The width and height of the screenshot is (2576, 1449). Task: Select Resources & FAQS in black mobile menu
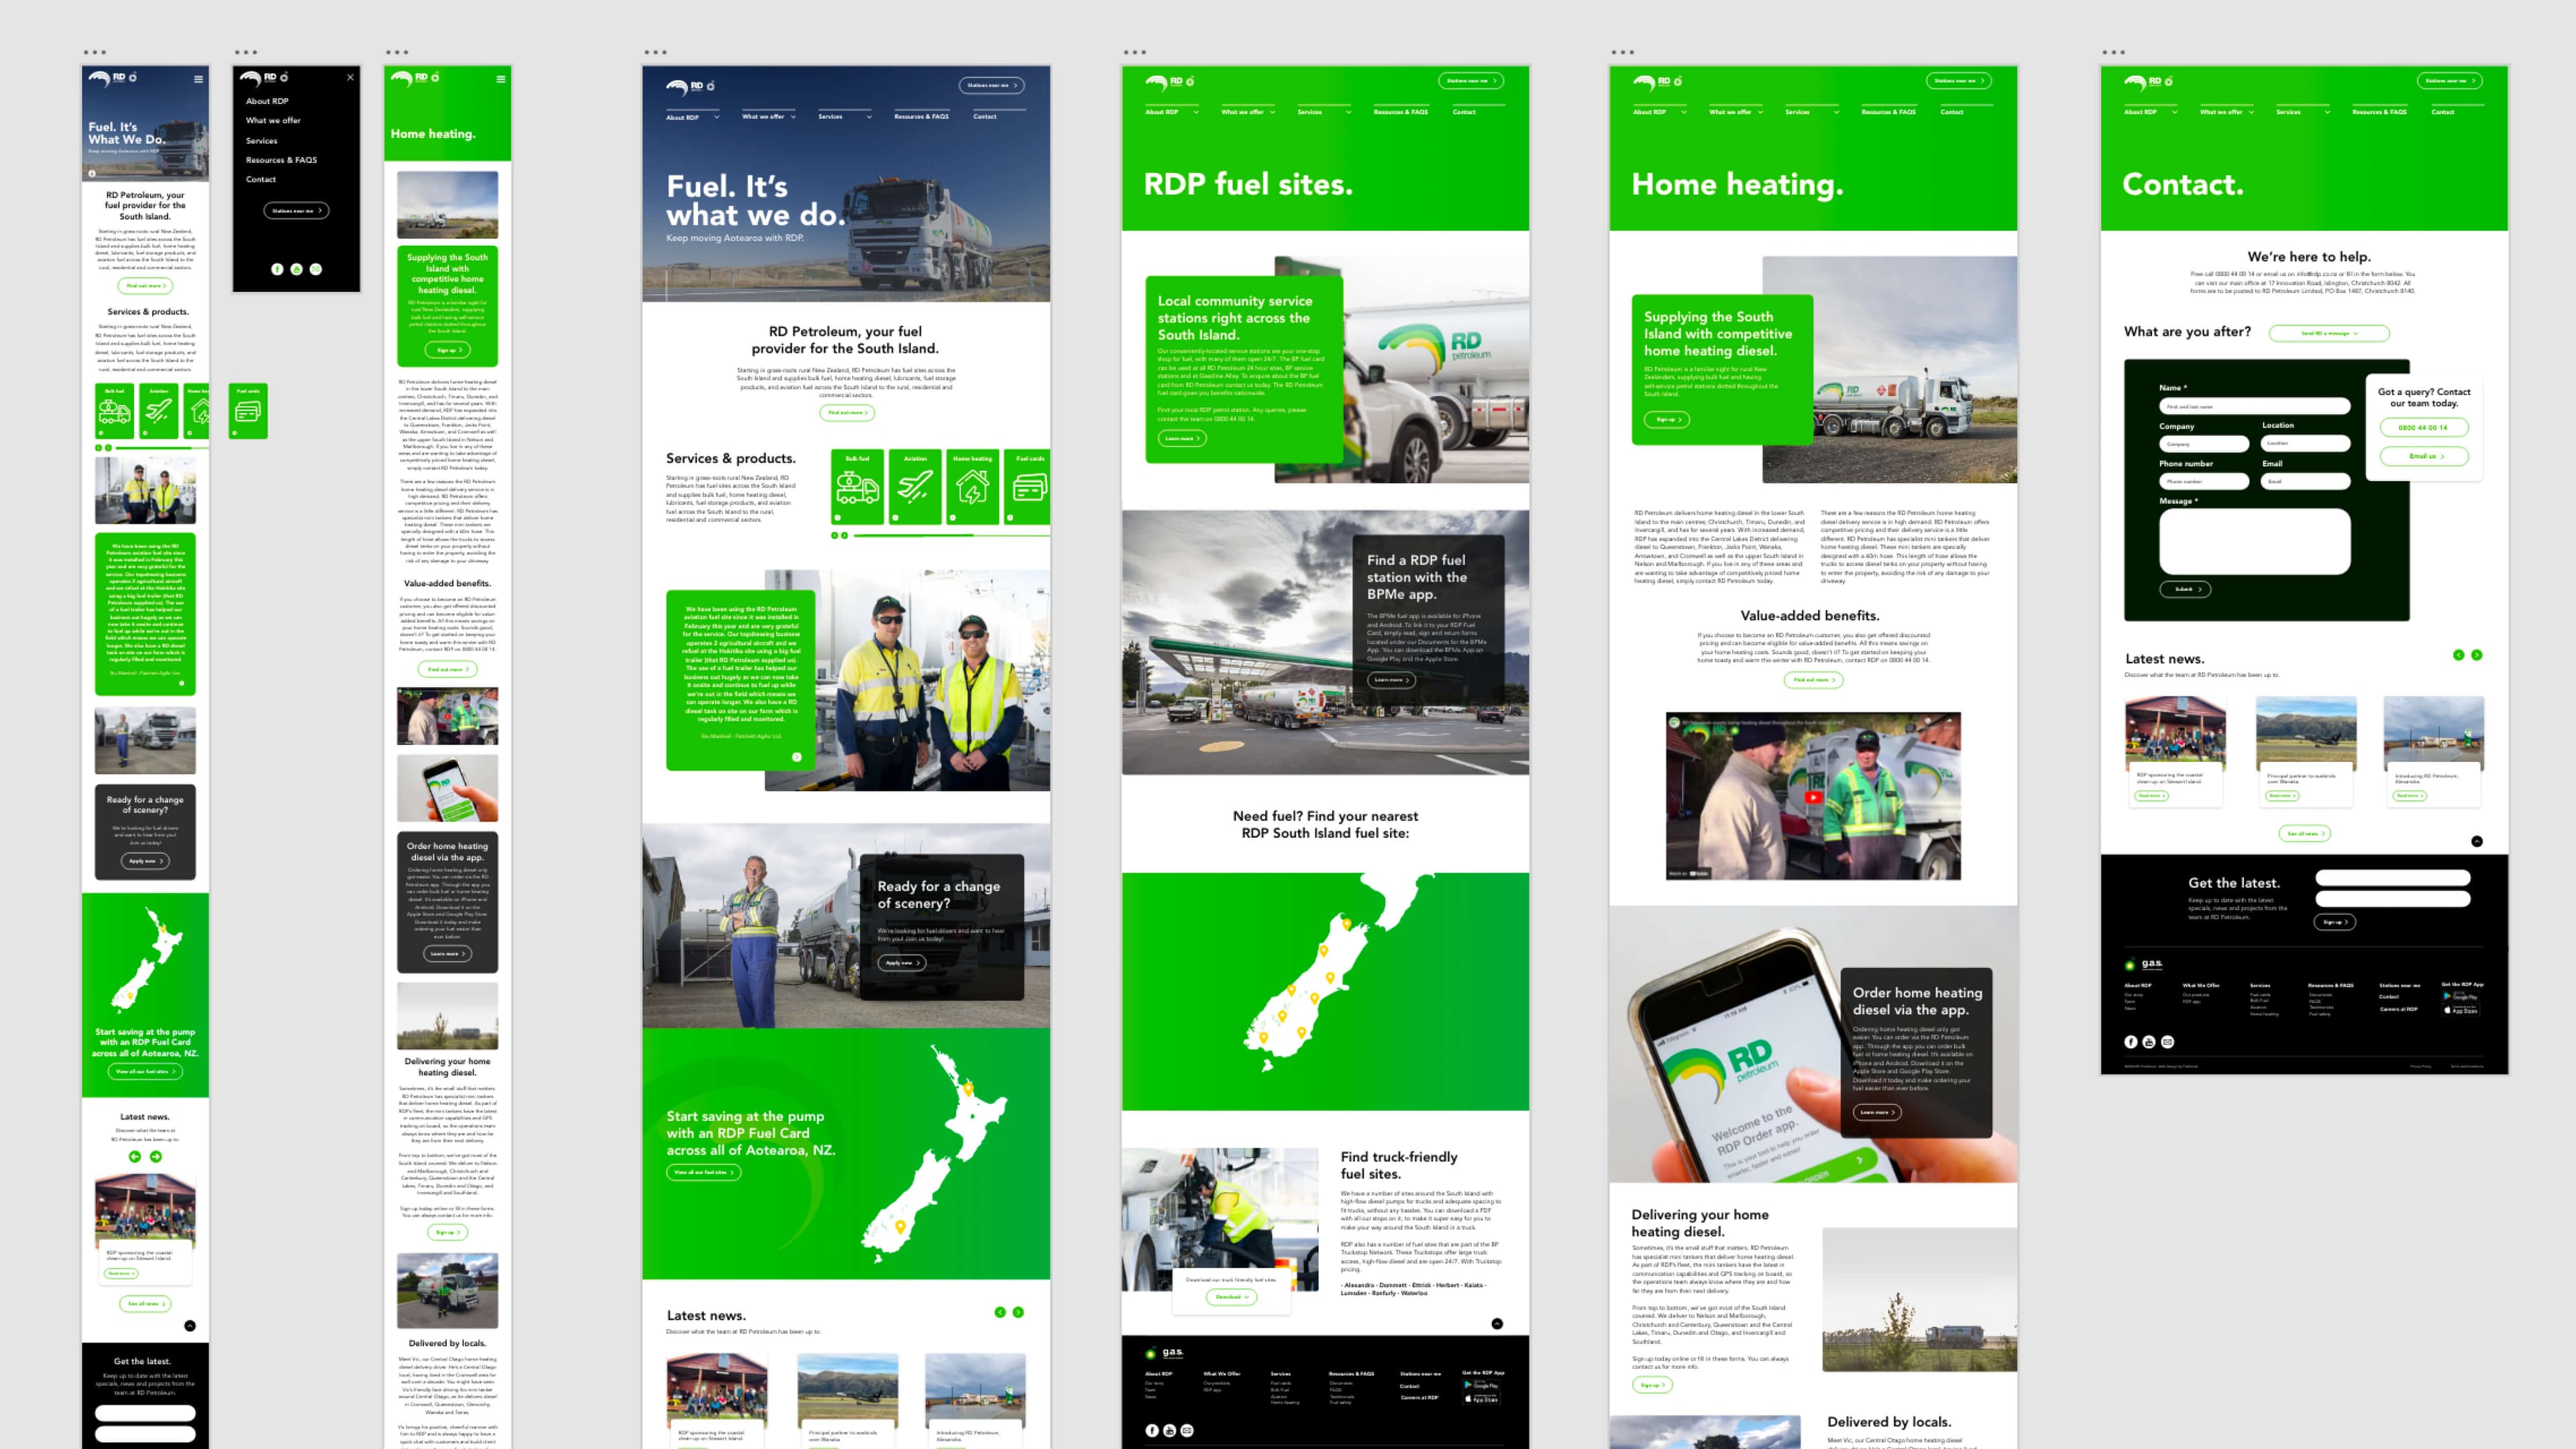coord(281,160)
